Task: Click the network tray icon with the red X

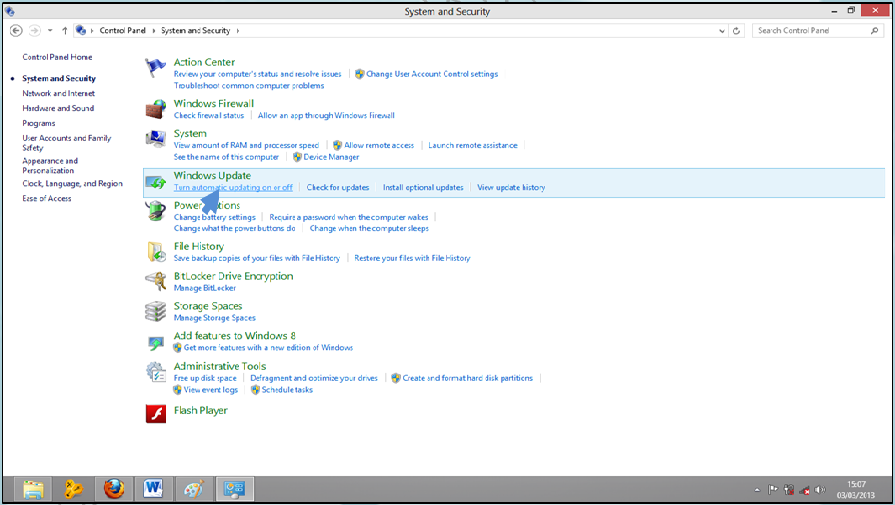Action: [x=805, y=490]
